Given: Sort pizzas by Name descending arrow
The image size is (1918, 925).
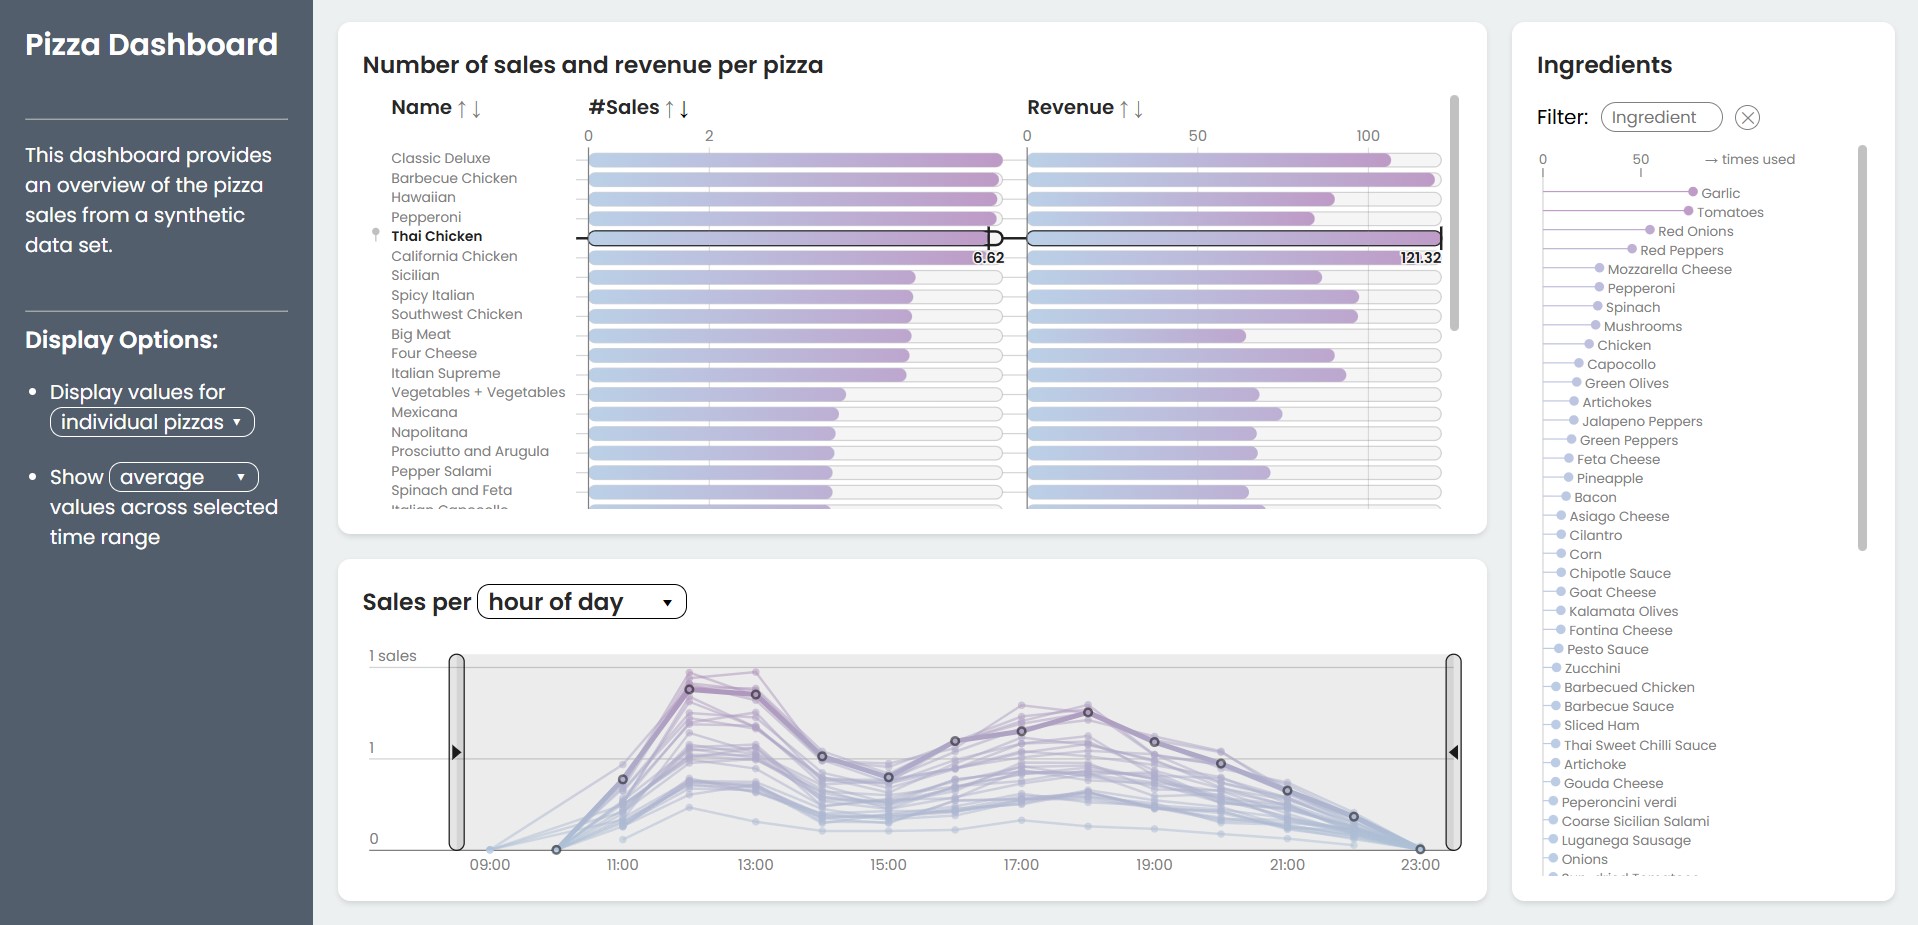Looking at the screenshot, I should pyautogui.click(x=476, y=108).
